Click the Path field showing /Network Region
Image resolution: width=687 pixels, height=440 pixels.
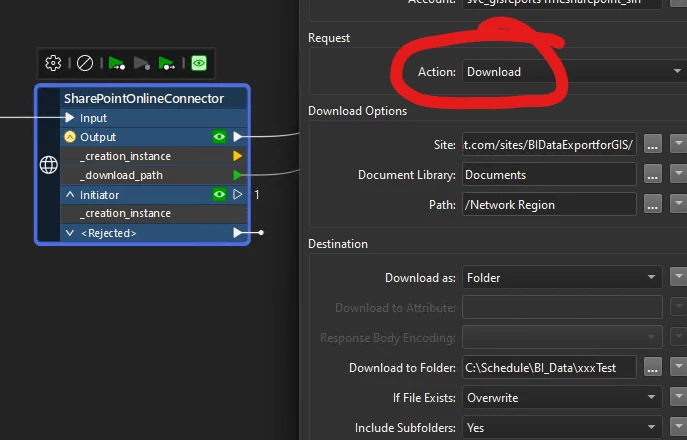click(x=549, y=204)
